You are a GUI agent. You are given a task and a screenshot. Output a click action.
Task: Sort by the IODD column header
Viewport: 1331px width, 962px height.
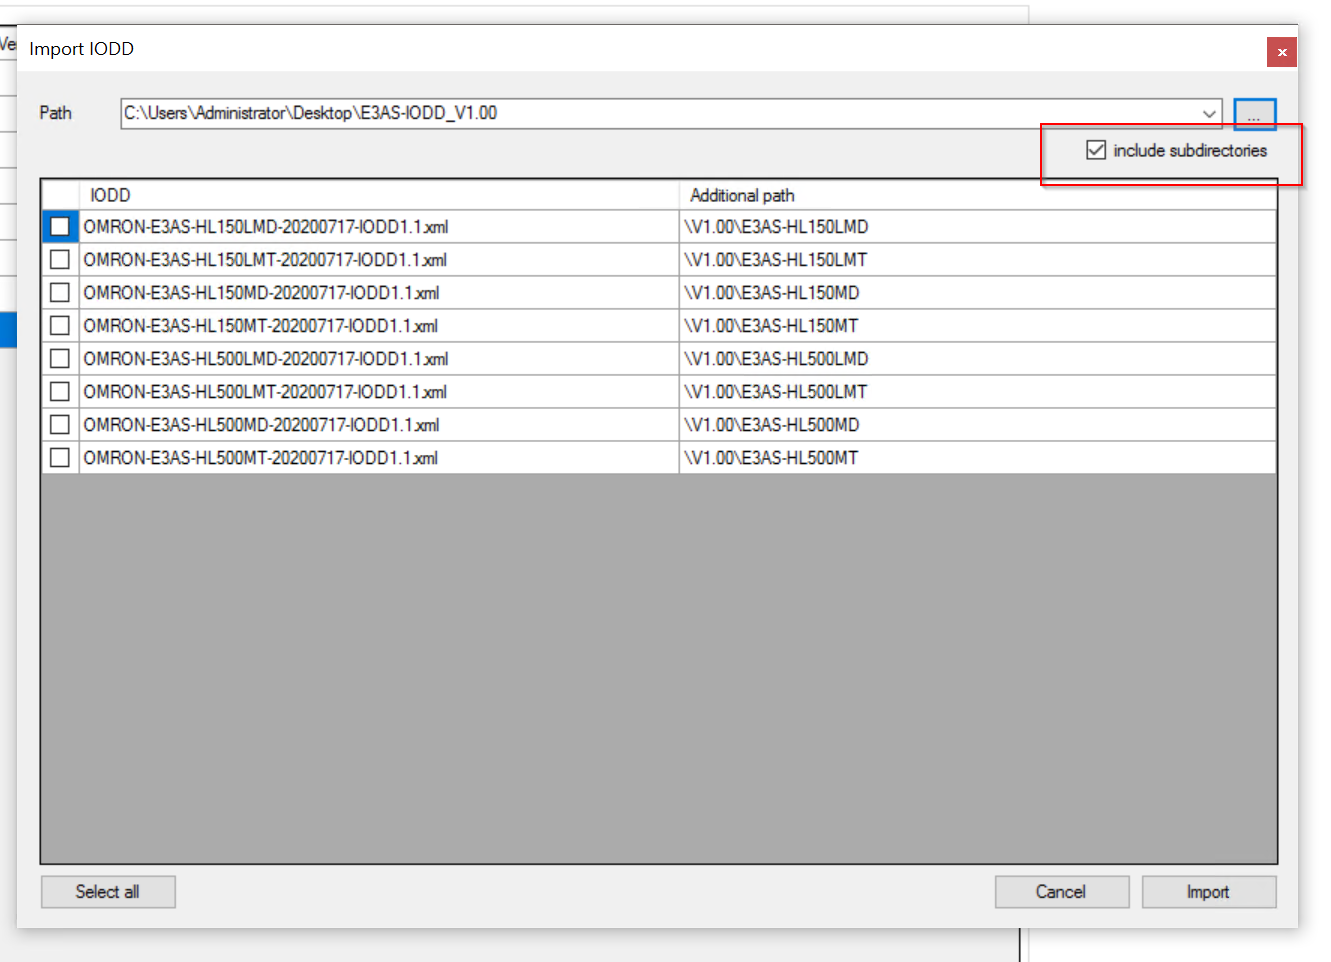(x=379, y=195)
